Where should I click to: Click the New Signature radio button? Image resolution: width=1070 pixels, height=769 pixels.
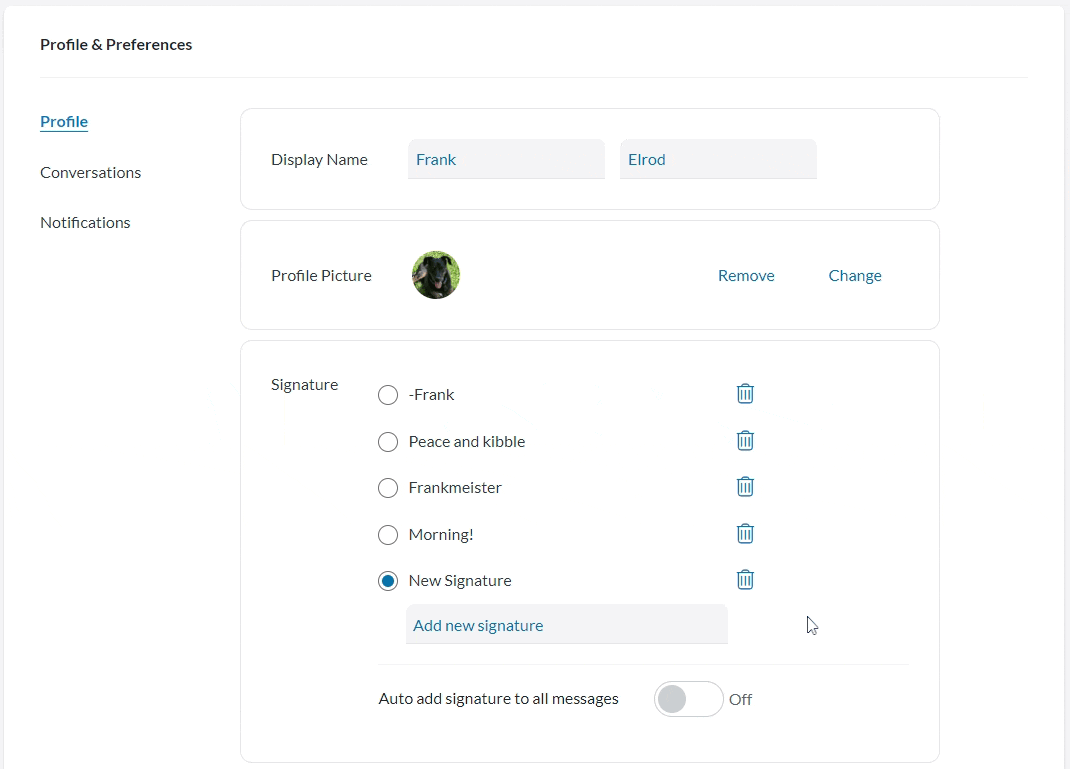[388, 581]
